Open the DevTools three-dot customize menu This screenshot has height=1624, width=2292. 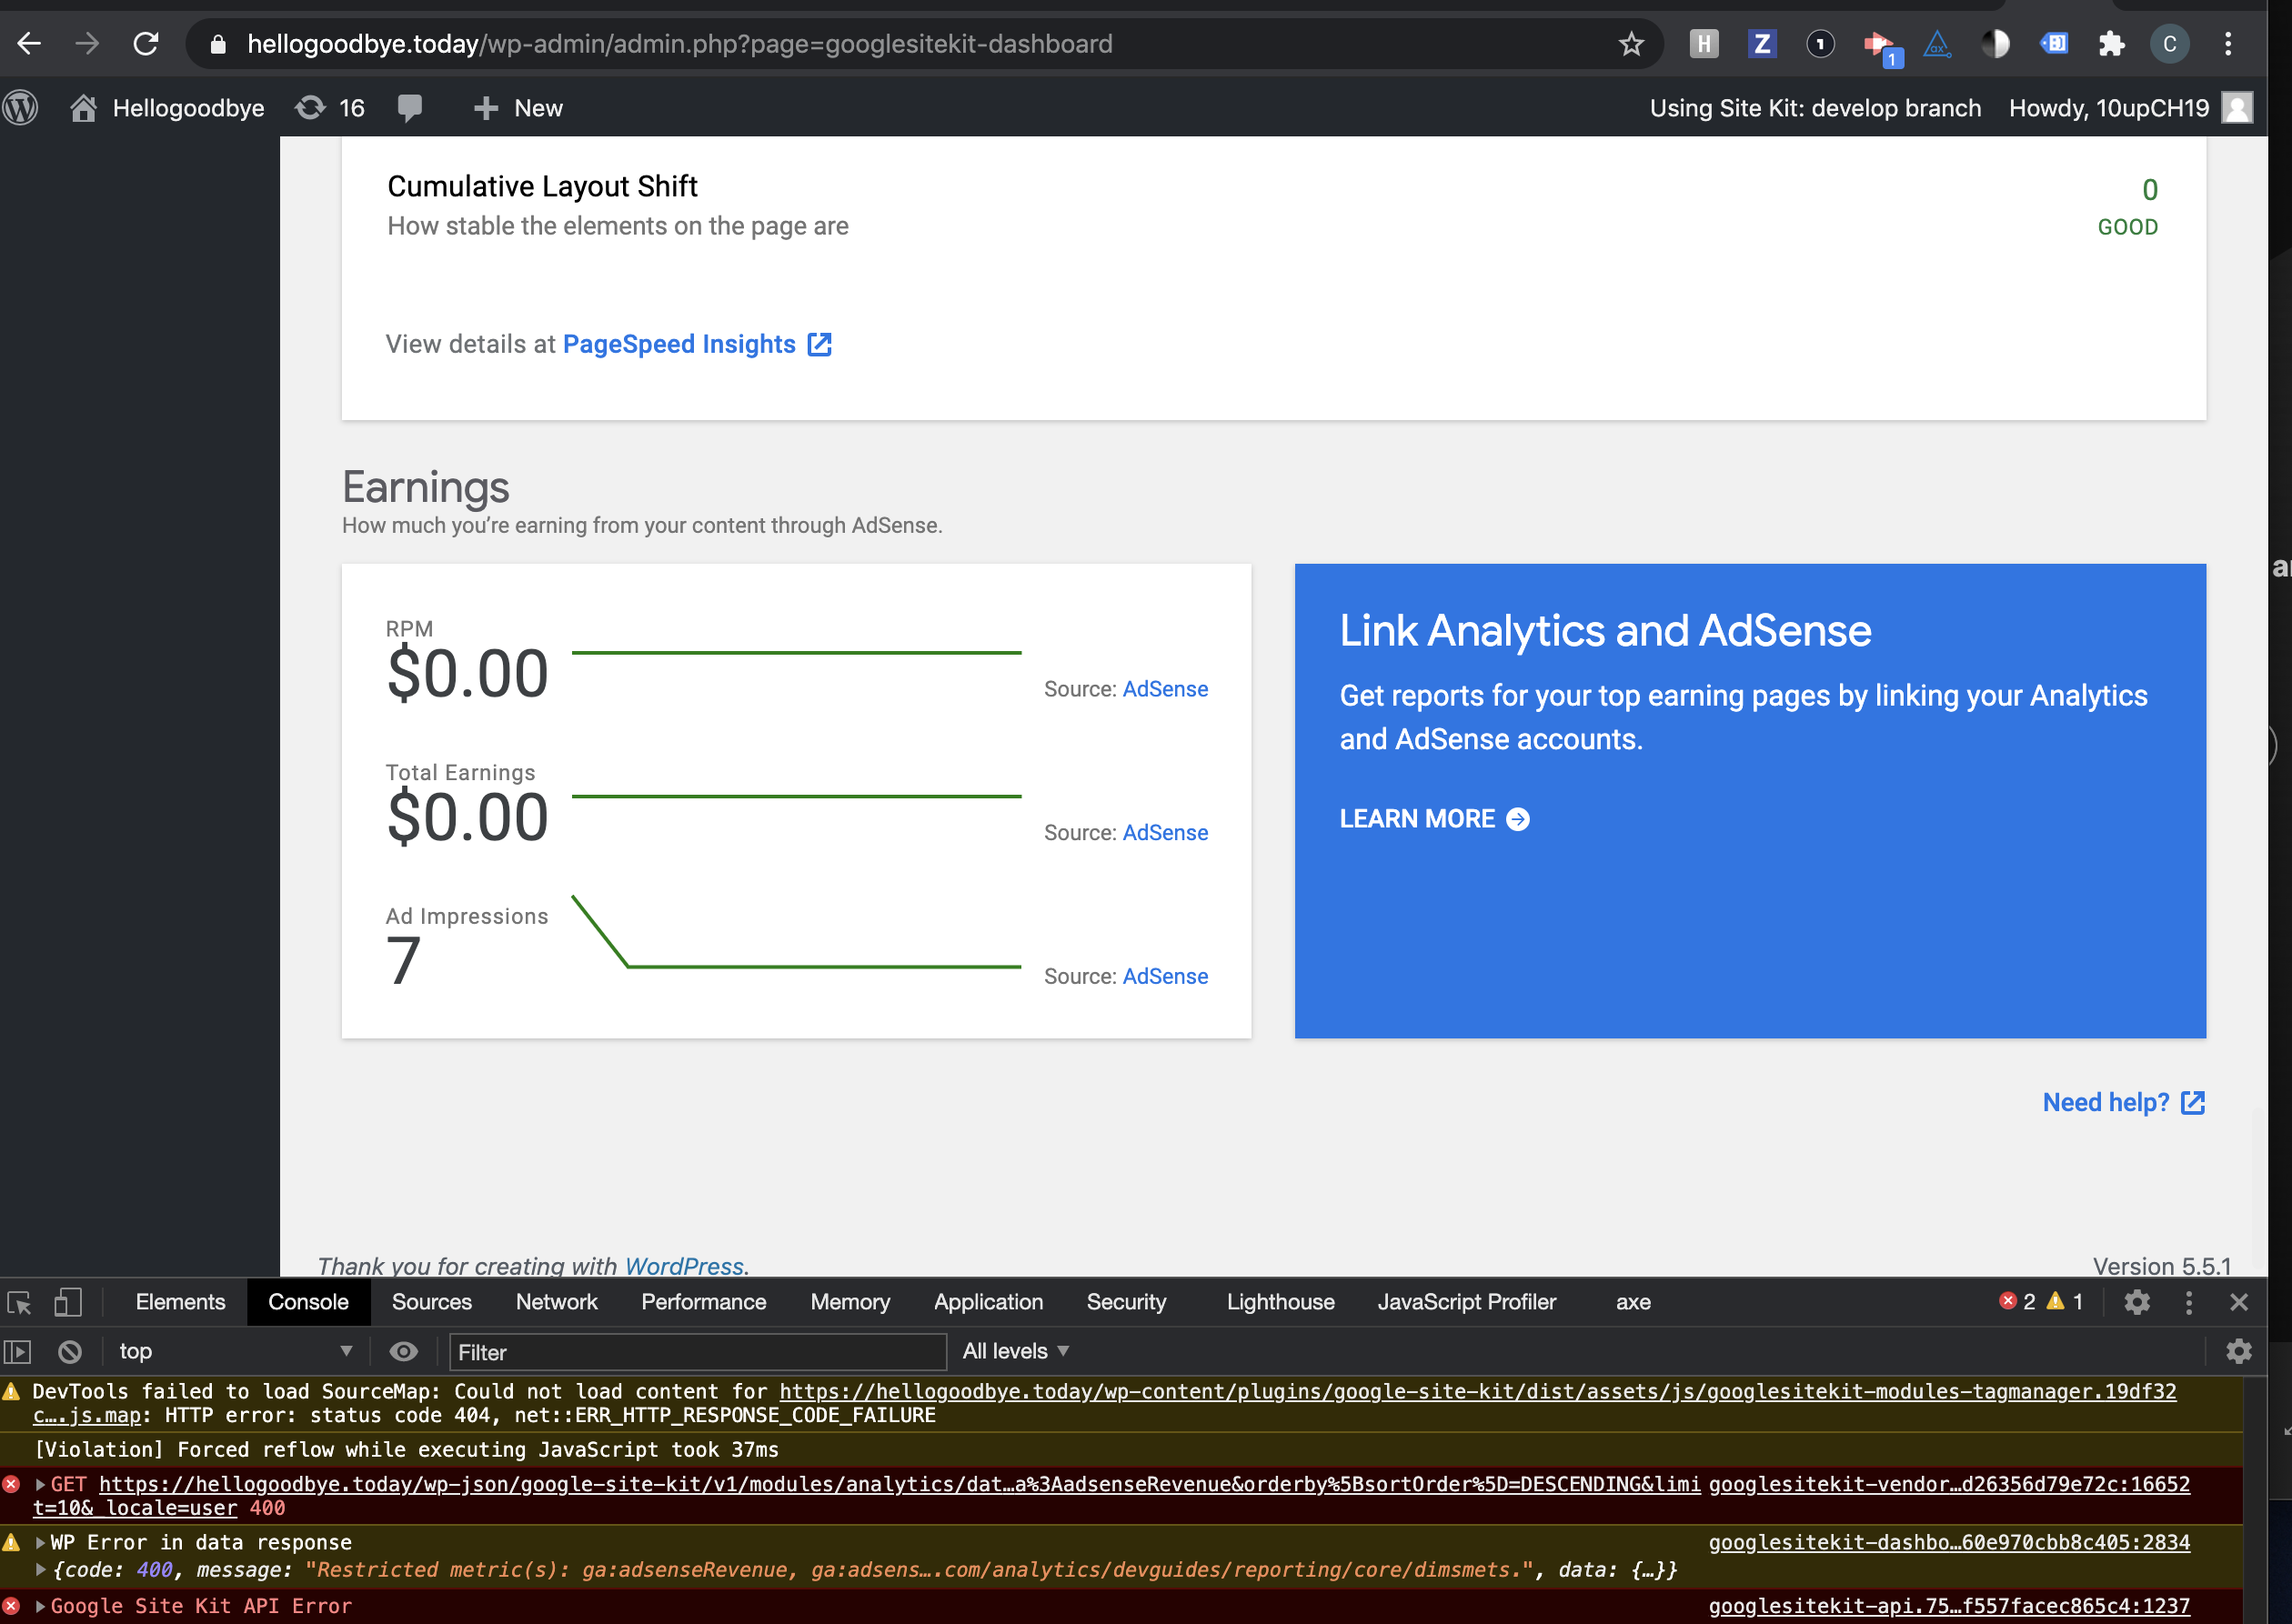pos(2189,1302)
